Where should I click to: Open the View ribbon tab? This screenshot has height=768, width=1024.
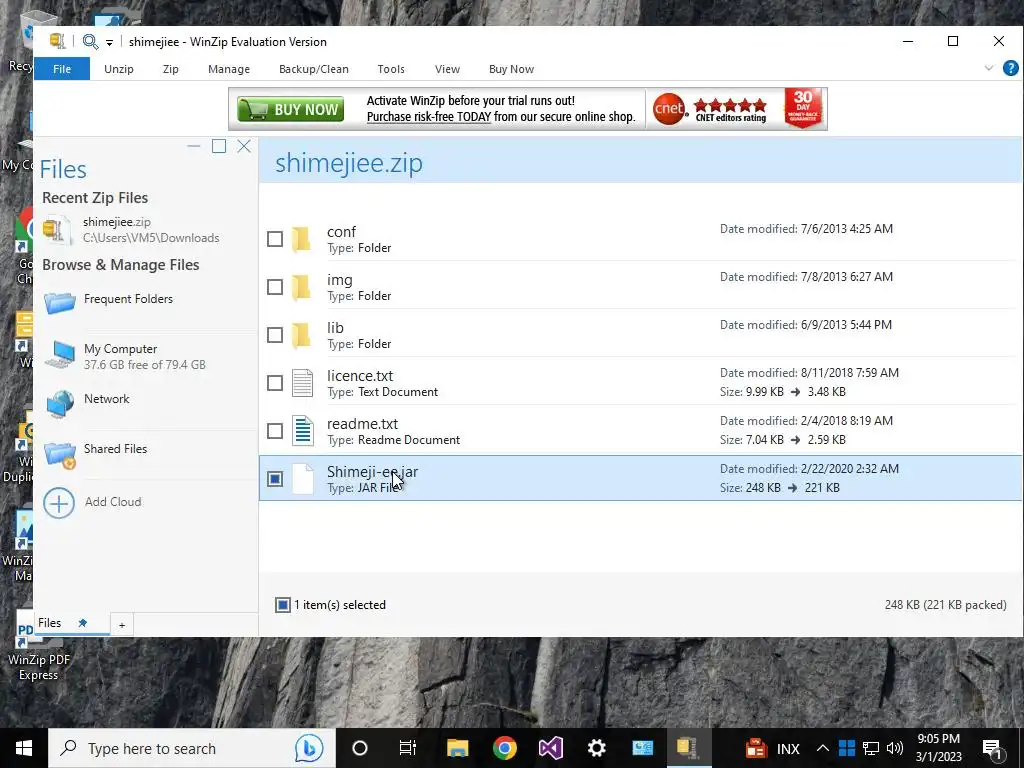click(447, 69)
